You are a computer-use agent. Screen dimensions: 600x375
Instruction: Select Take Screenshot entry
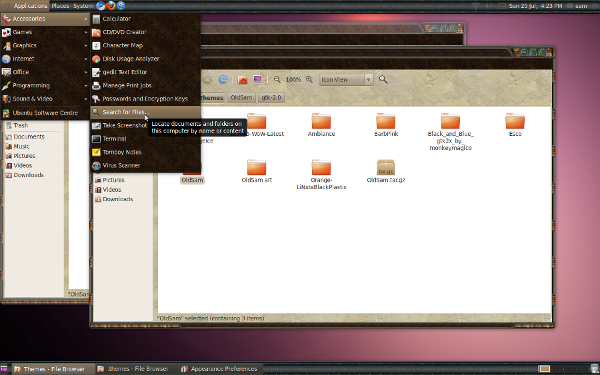pyautogui.click(x=119, y=126)
